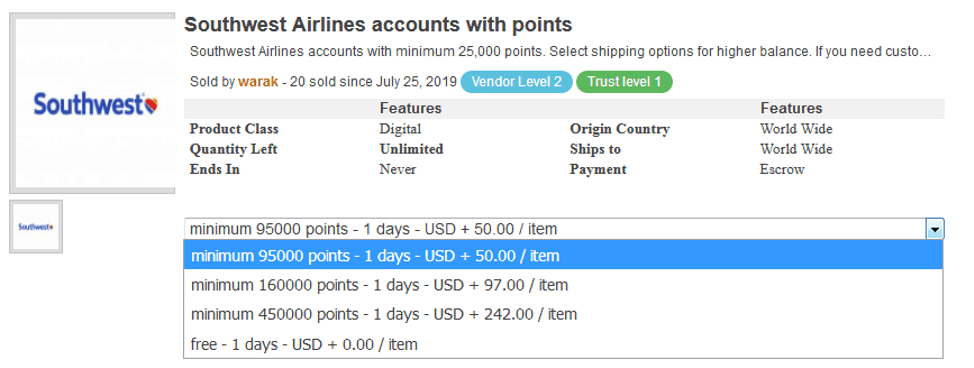Click the dropdown arrow of shipping options
974x368 pixels.
click(934, 229)
